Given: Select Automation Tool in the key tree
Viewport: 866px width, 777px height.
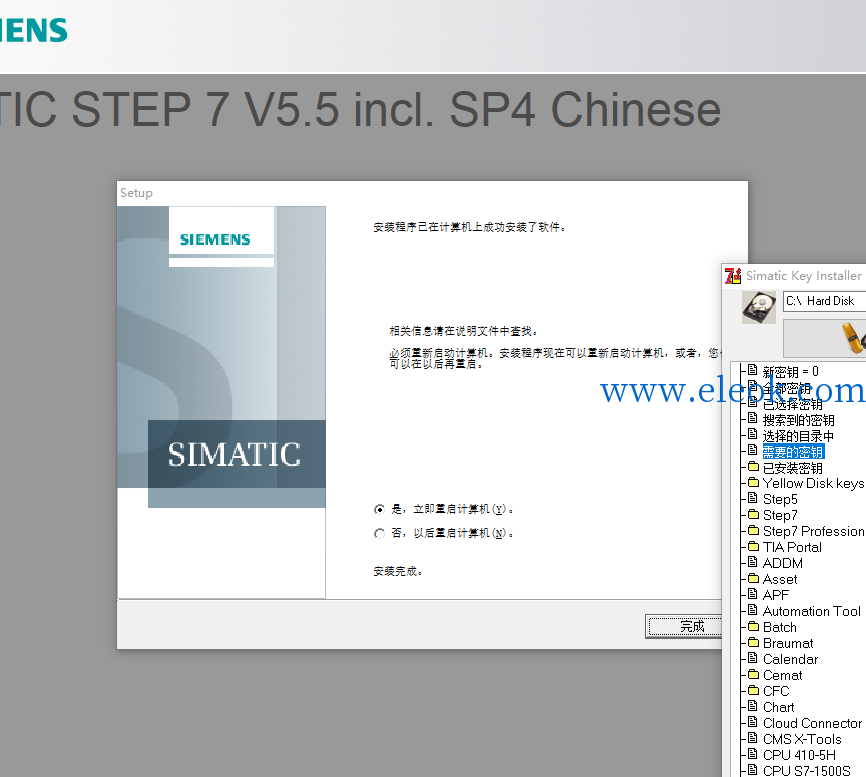Looking at the screenshot, I should tap(811, 611).
